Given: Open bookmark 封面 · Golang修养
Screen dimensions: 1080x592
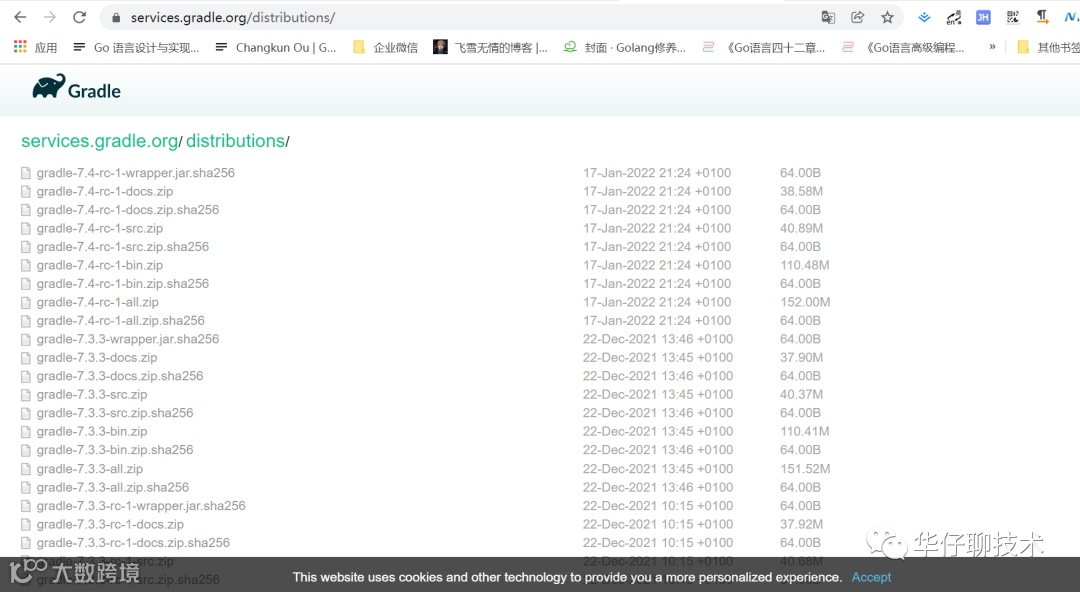Looking at the screenshot, I should (x=625, y=47).
